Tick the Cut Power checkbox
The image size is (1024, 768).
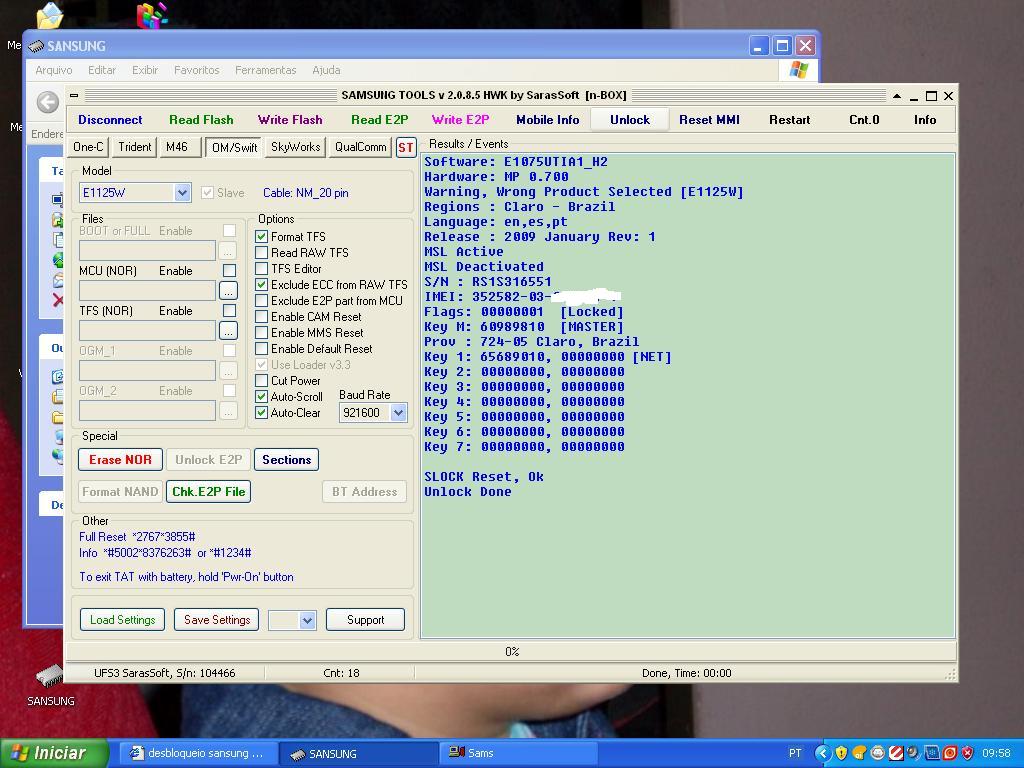261,381
